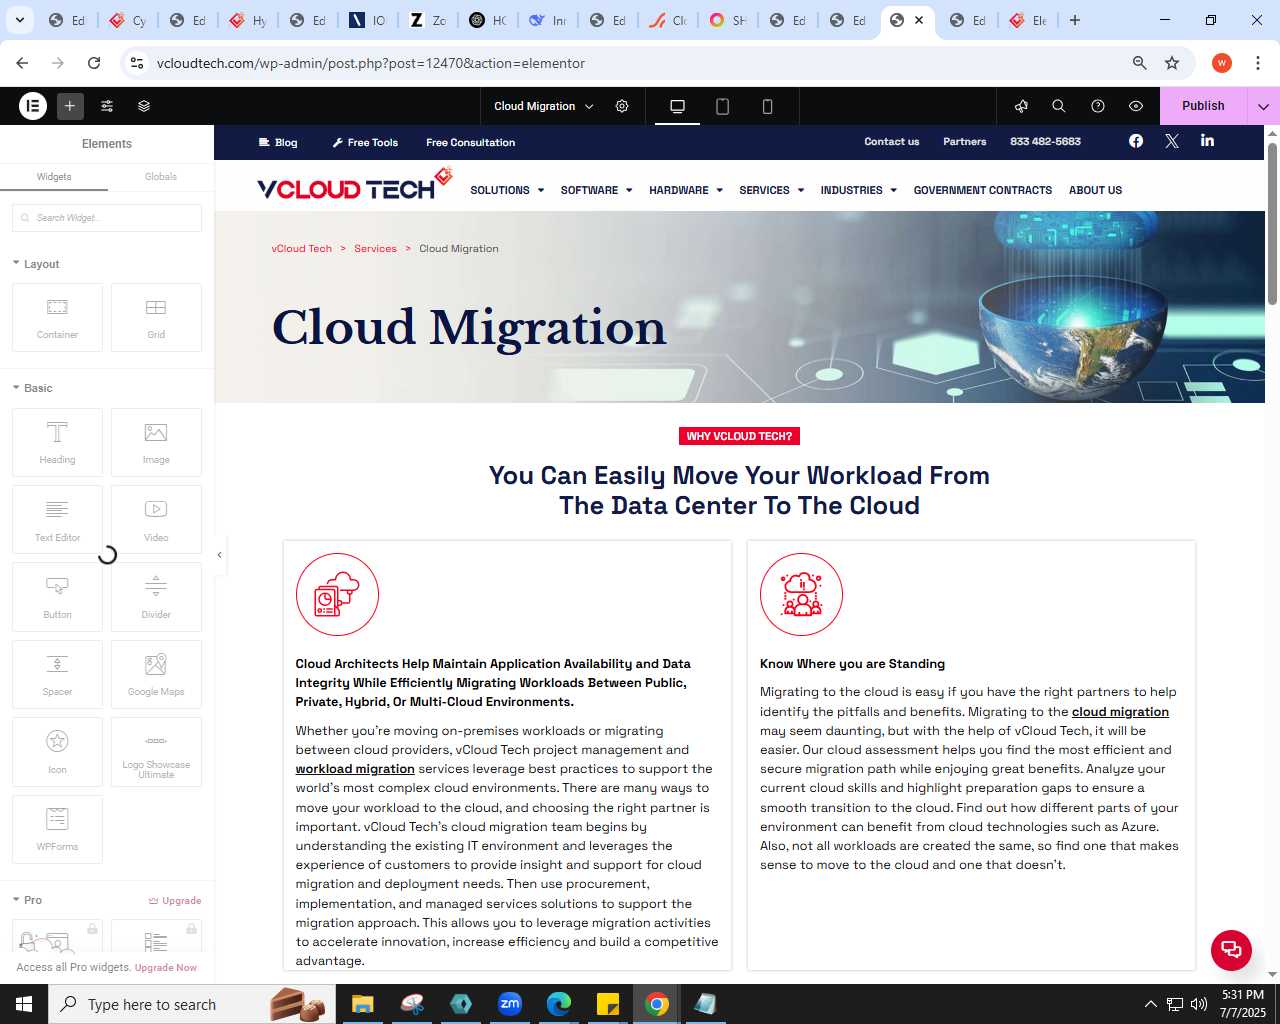Click Free Consultation link
1280x1024 pixels.
tap(470, 142)
